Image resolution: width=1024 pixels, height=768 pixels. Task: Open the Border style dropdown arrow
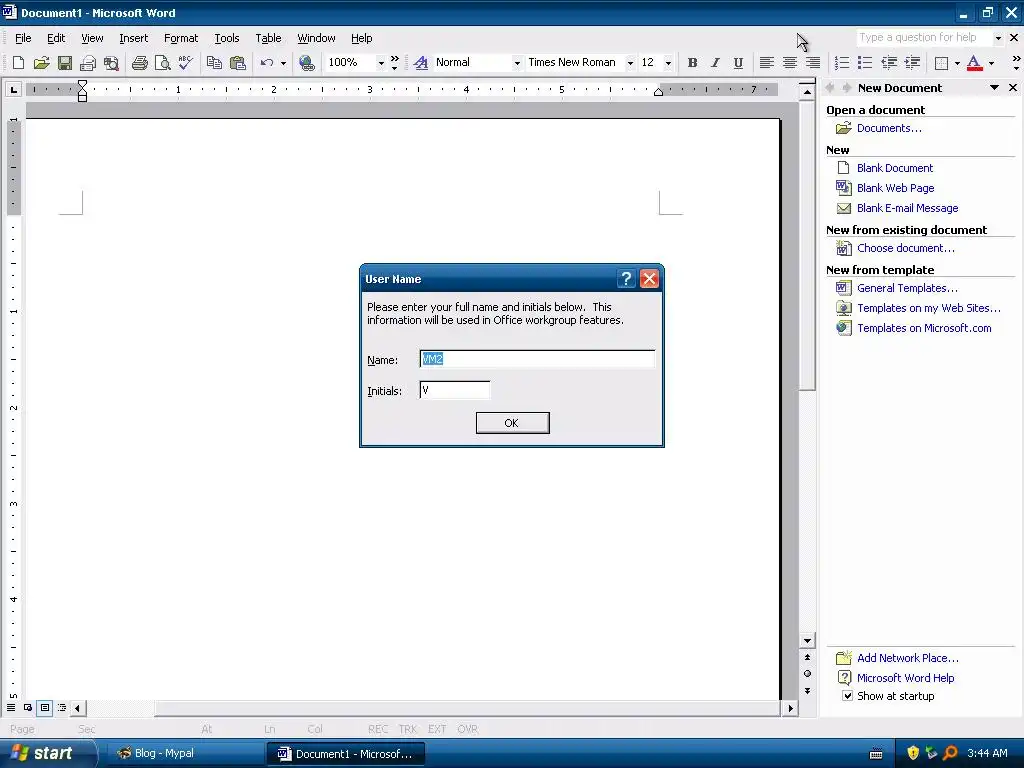click(957, 63)
